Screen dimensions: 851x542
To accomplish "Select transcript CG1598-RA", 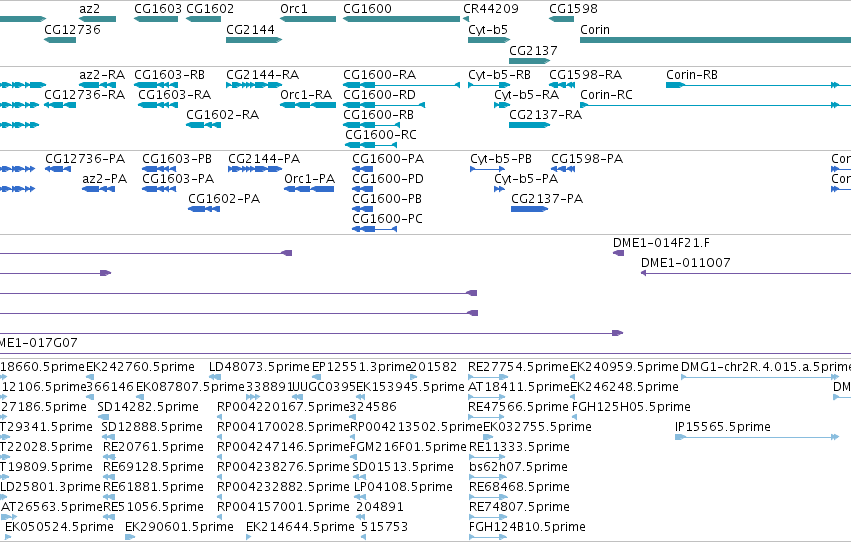I will (562, 85).
